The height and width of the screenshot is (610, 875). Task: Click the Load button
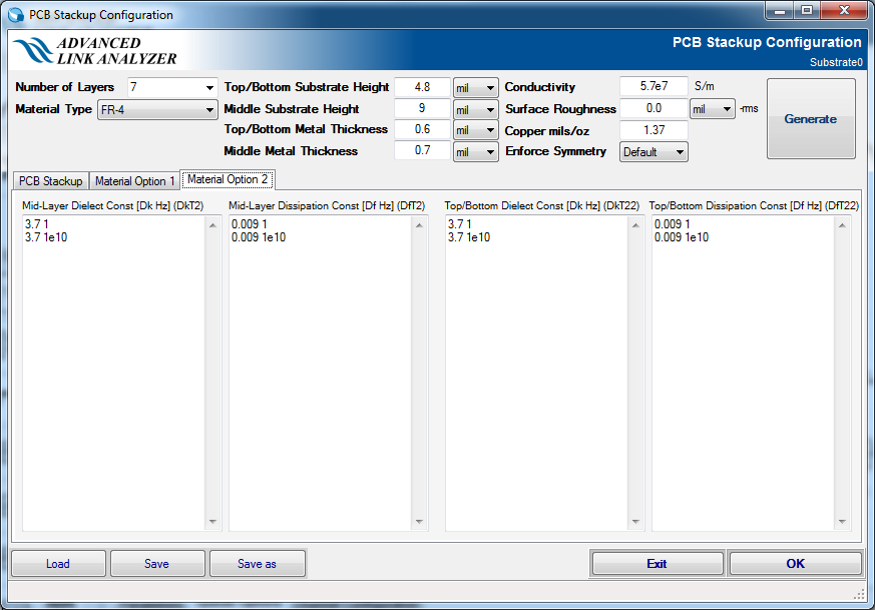58,564
